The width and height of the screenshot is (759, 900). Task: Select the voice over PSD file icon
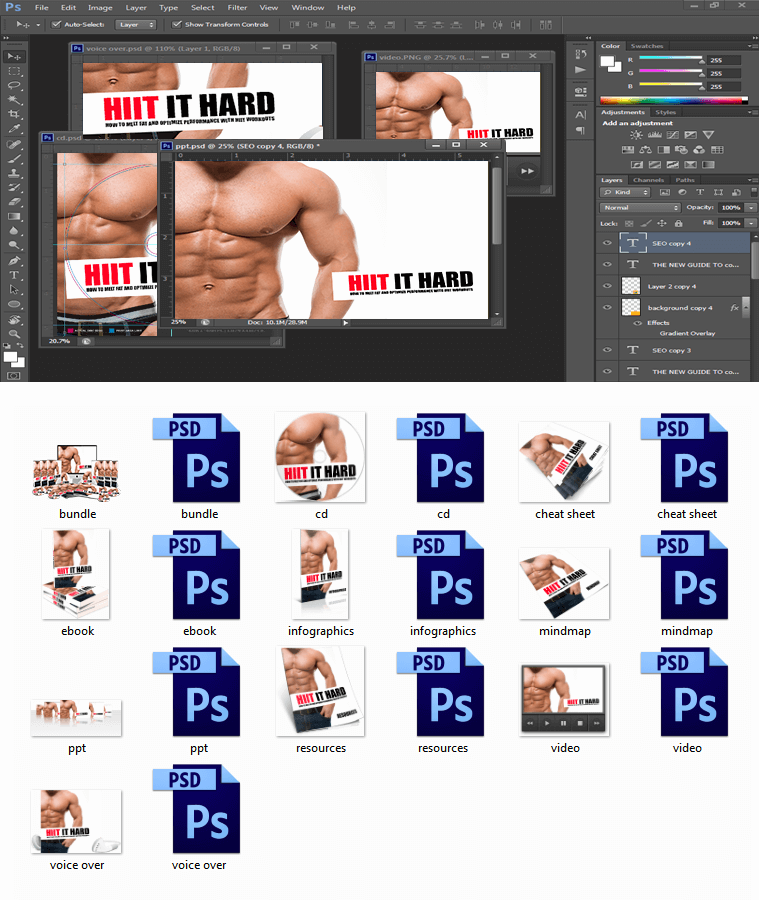196,809
